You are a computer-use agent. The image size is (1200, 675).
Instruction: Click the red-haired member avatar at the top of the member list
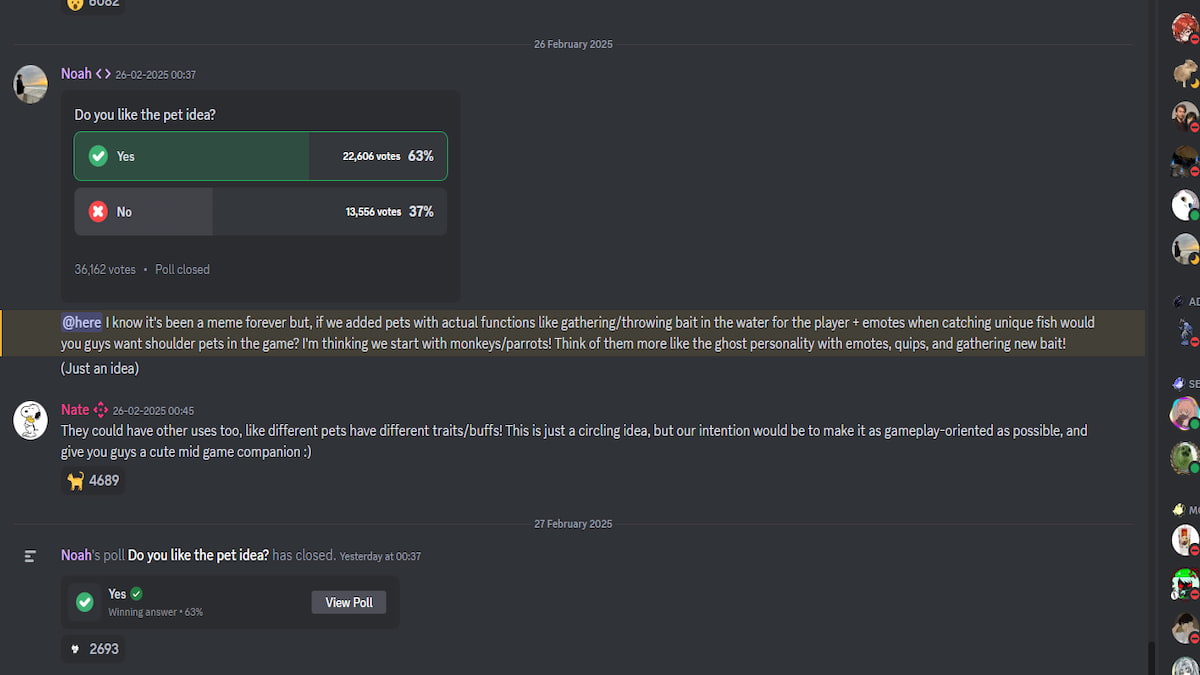click(x=1185, y=28)
